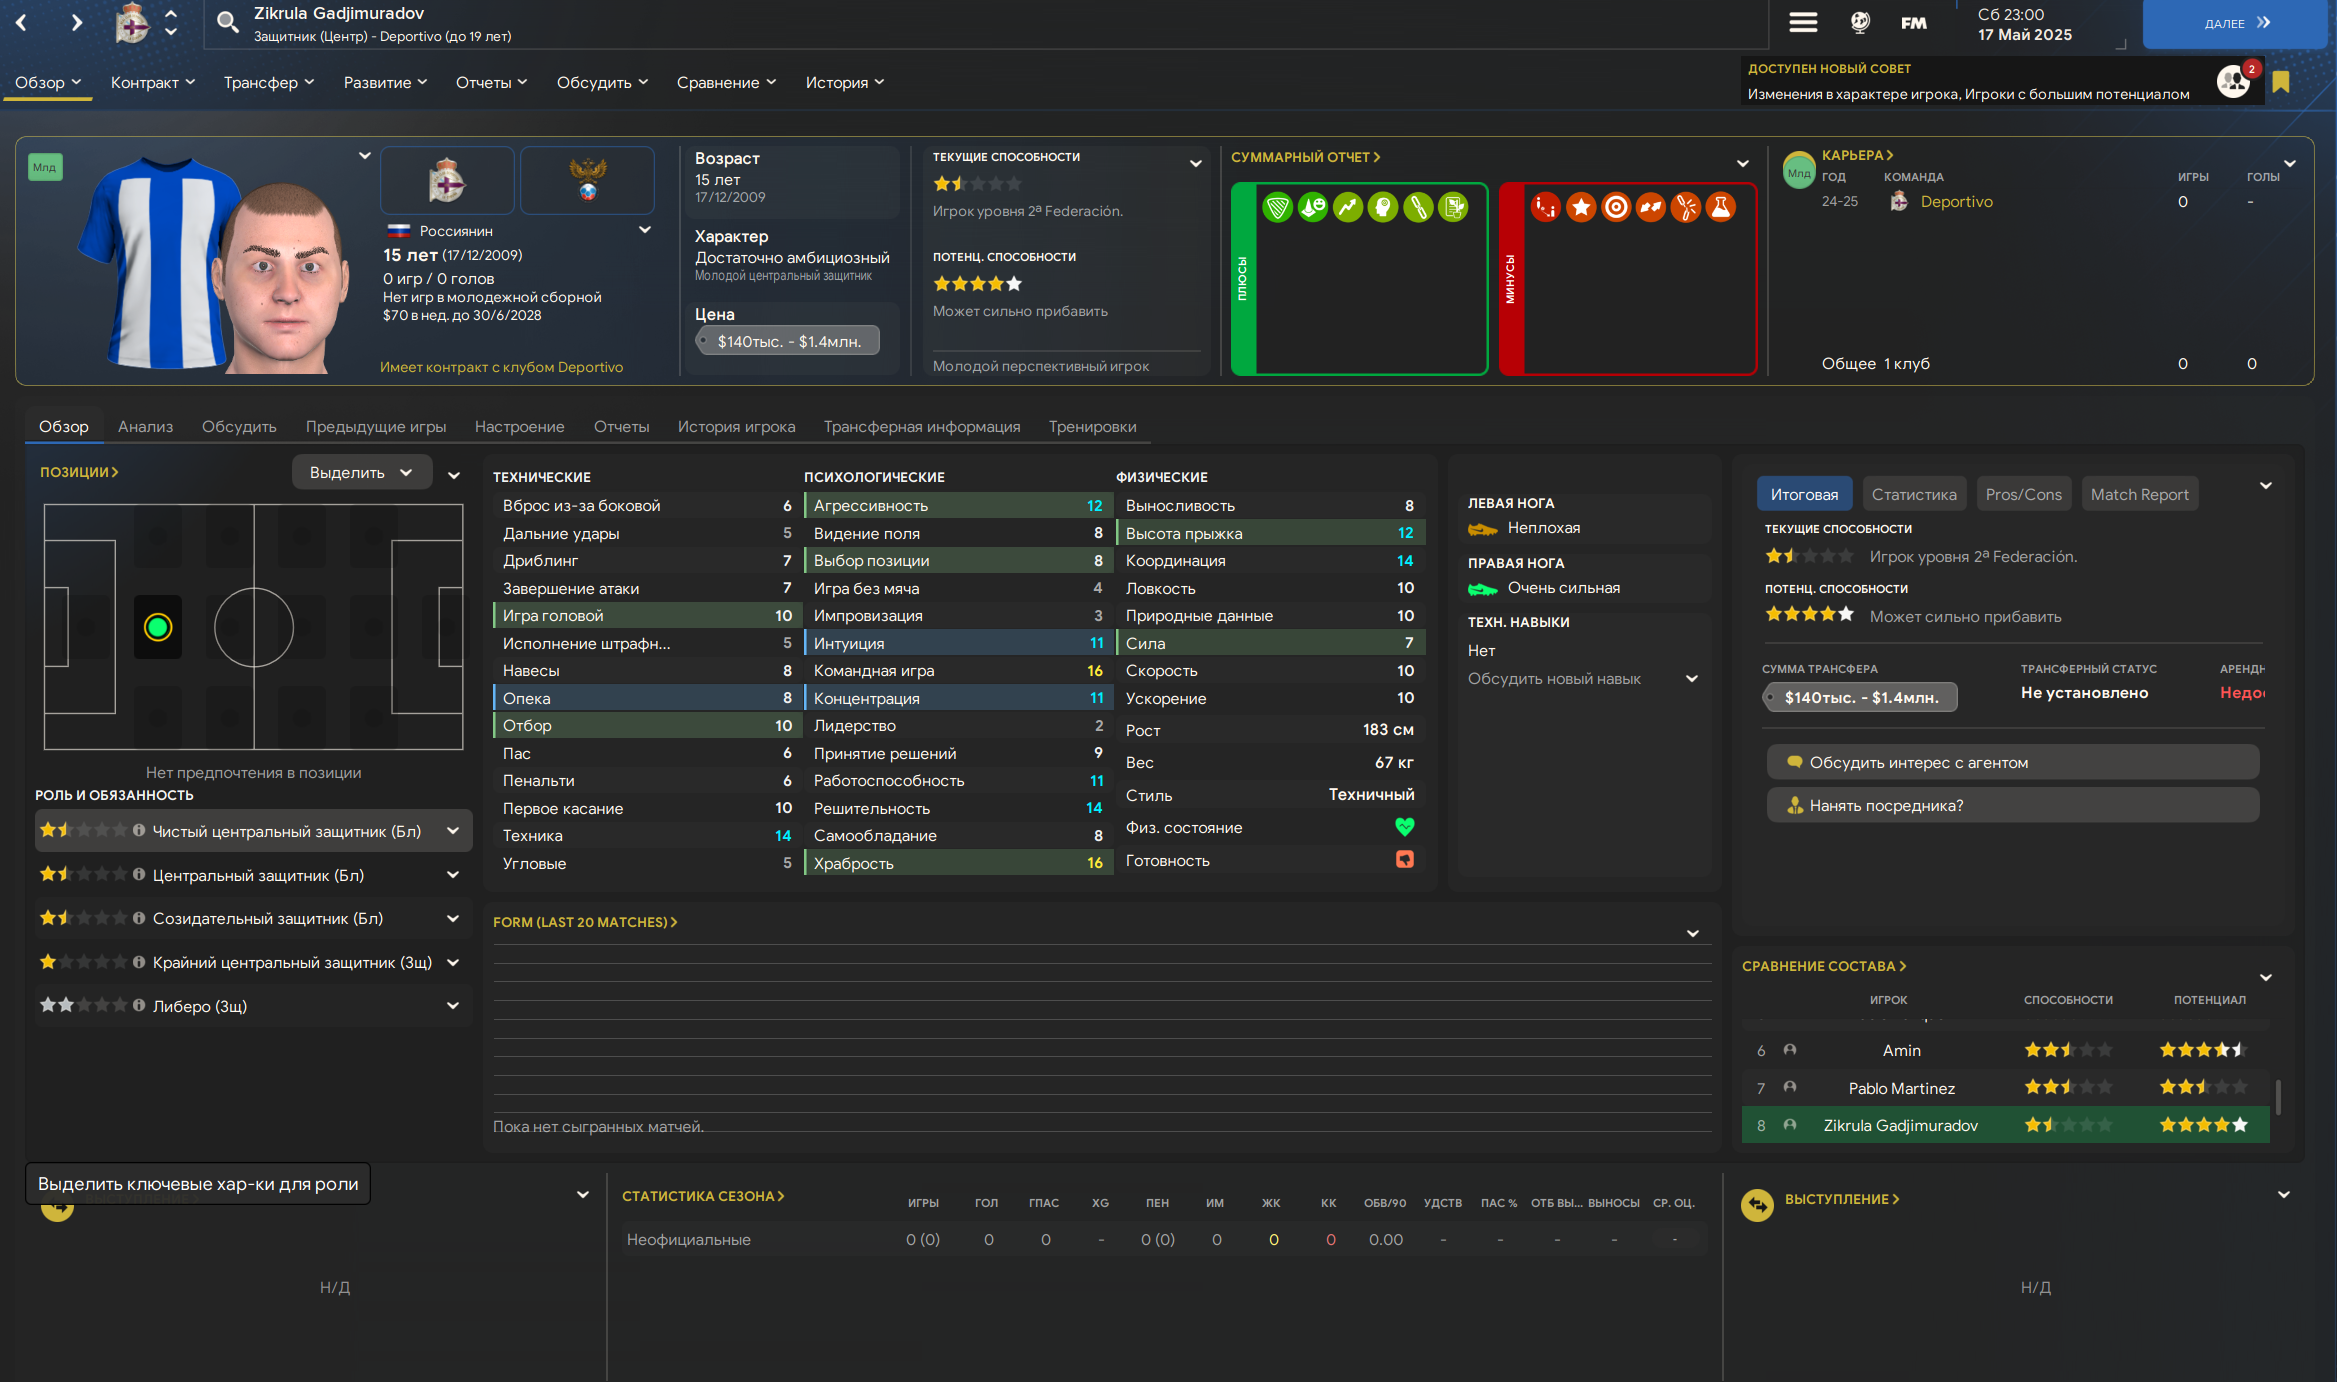The image size is (2337, 1382).
Task: Select role Центральный защитник (Бл)
Action: tap(258, 875)
